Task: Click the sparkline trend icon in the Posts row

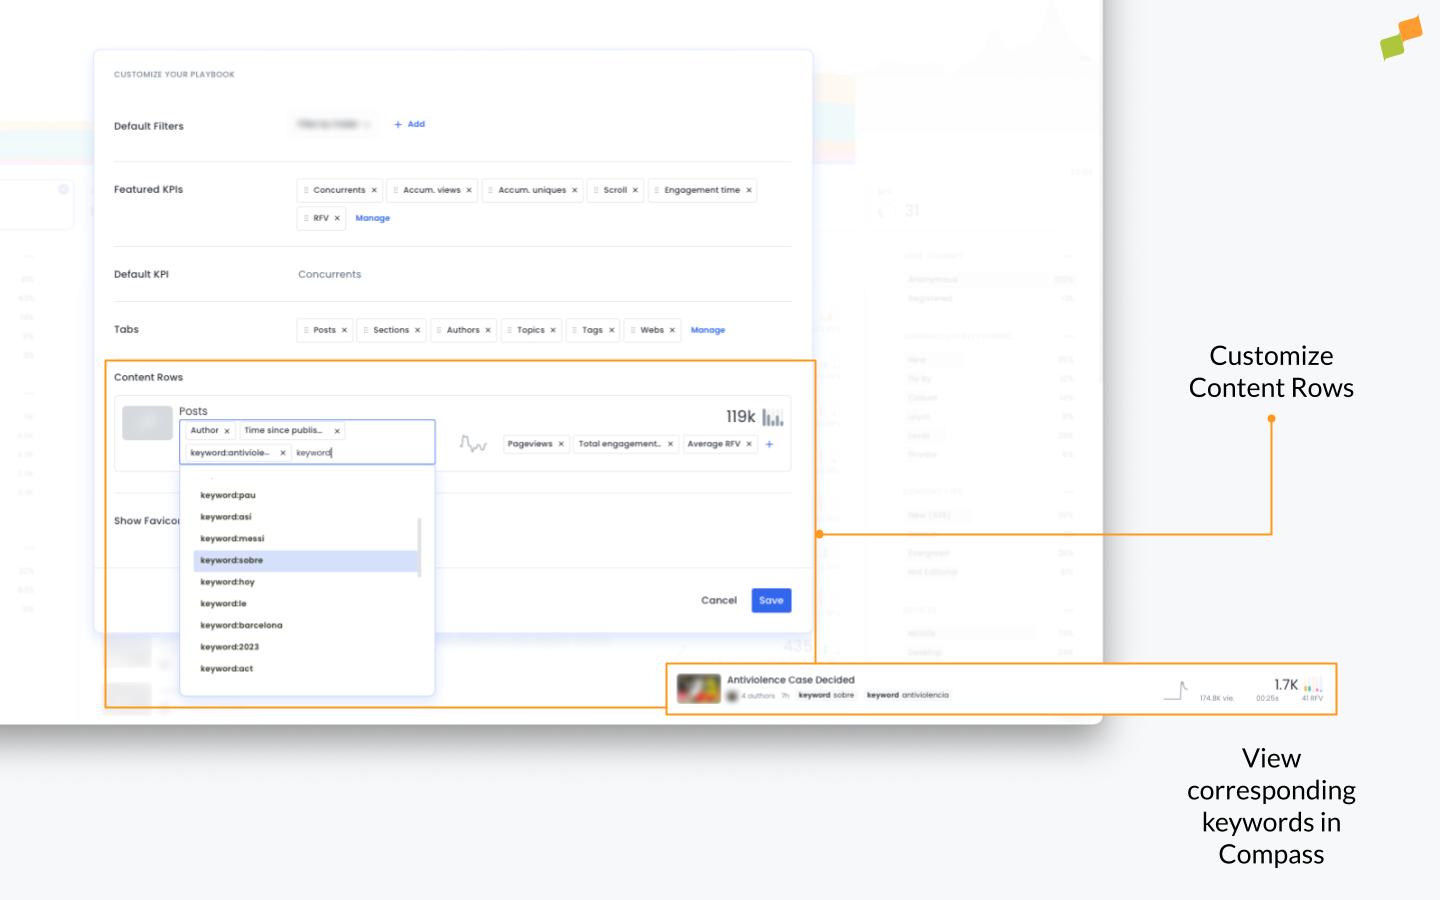Action: coord(473,444)
